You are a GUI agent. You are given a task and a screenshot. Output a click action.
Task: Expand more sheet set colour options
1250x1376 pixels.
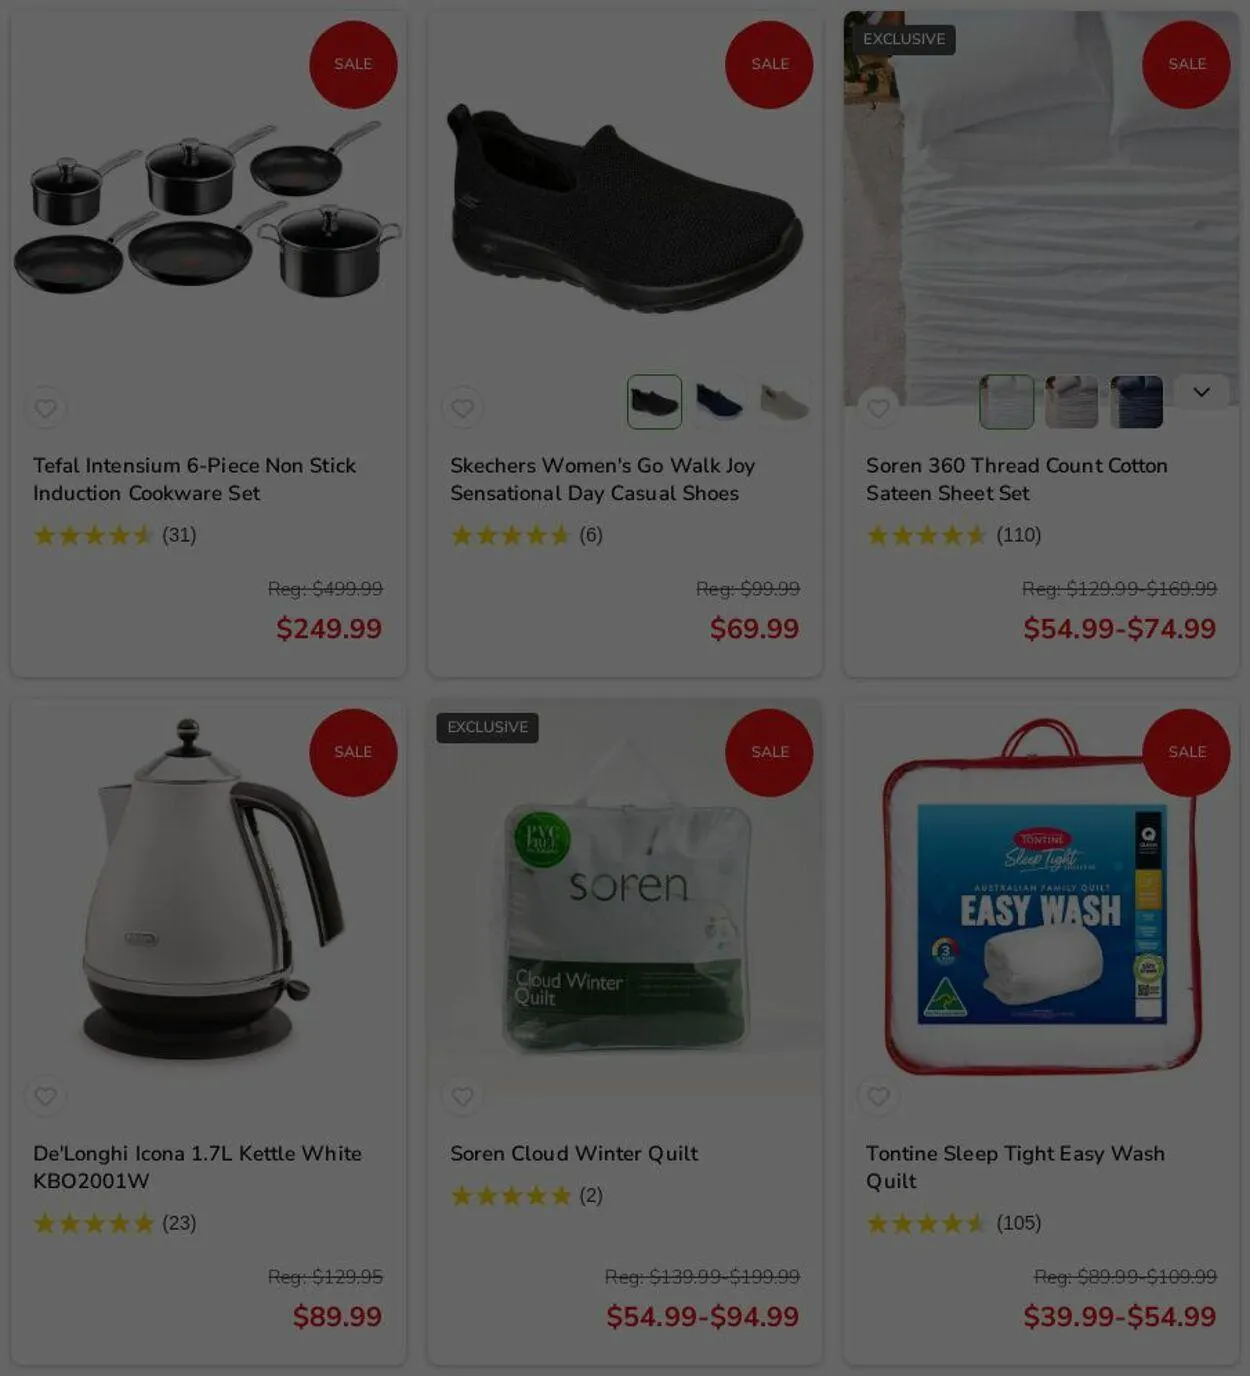(x=1201, y=392)
